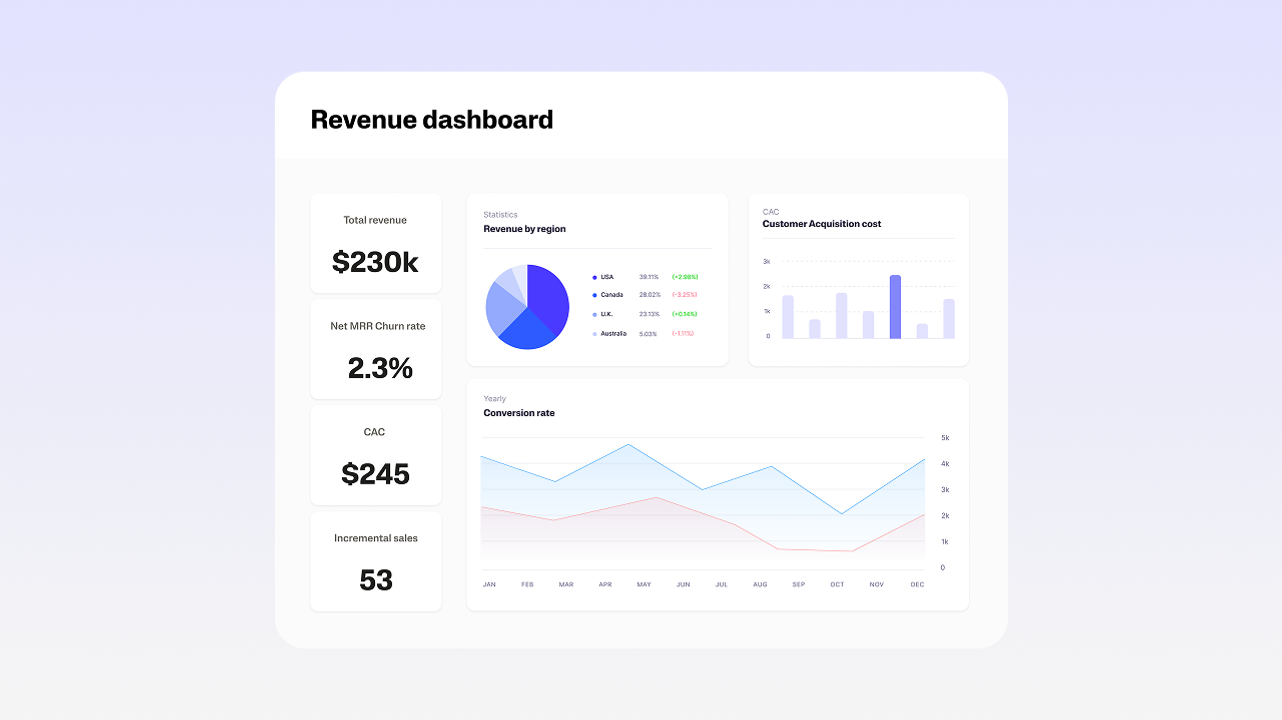The image size is (1282, 720).
Task: Click the Customer Acquisition cost heading
Action: 821,224
